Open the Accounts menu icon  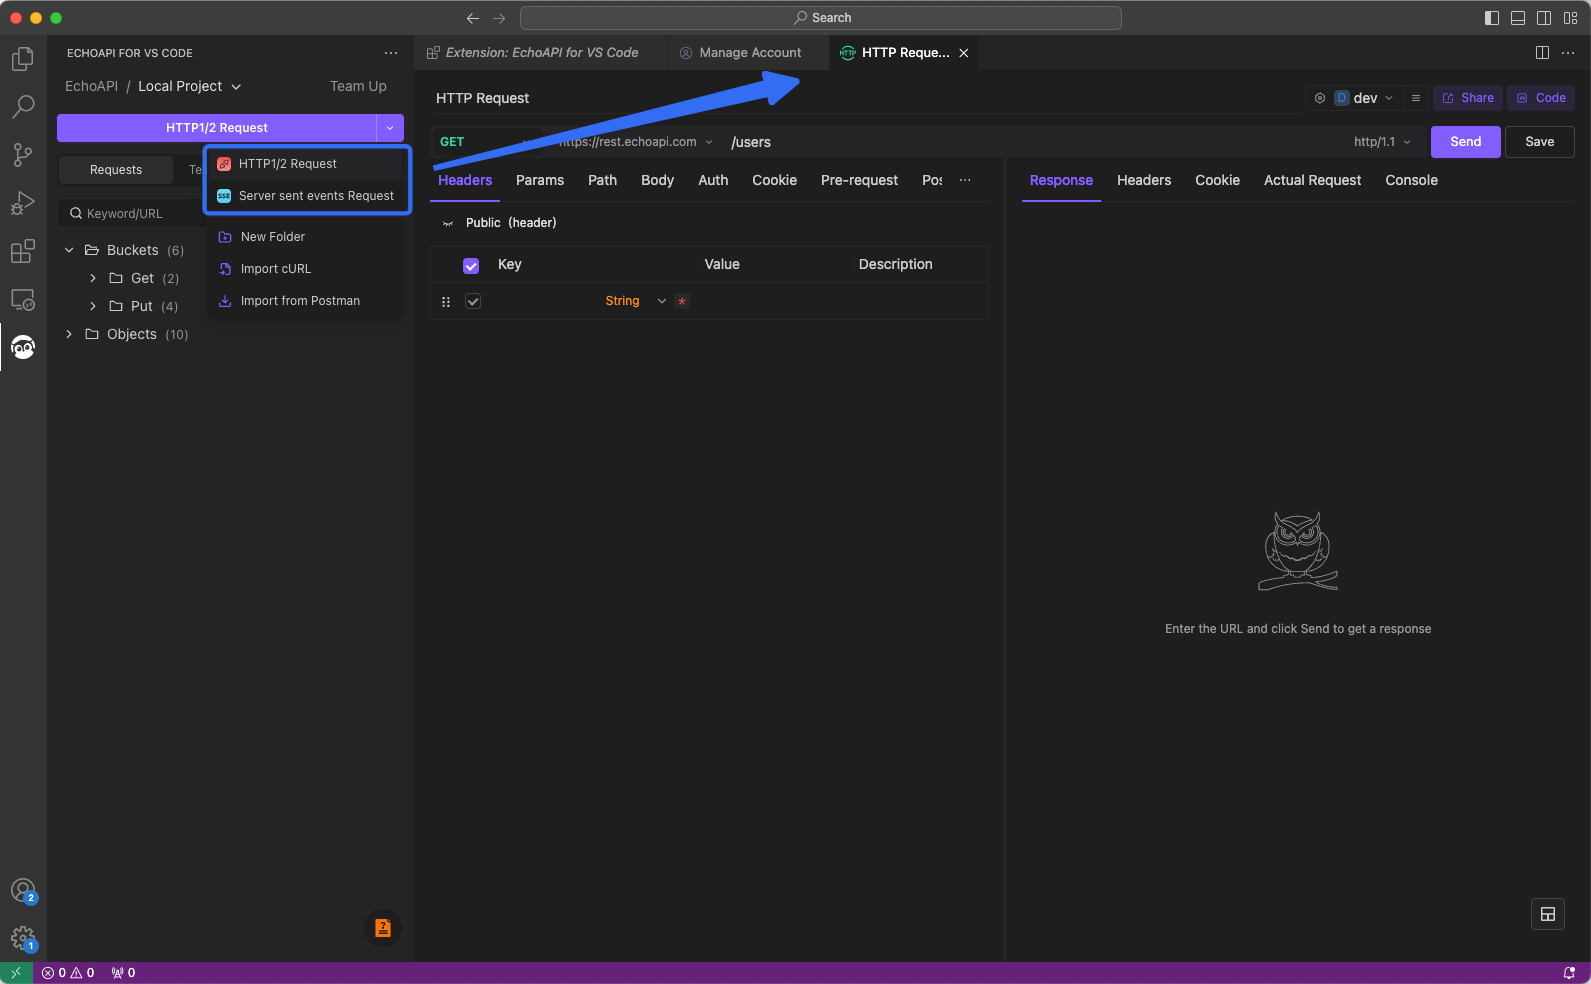click(x=23, y=890)
